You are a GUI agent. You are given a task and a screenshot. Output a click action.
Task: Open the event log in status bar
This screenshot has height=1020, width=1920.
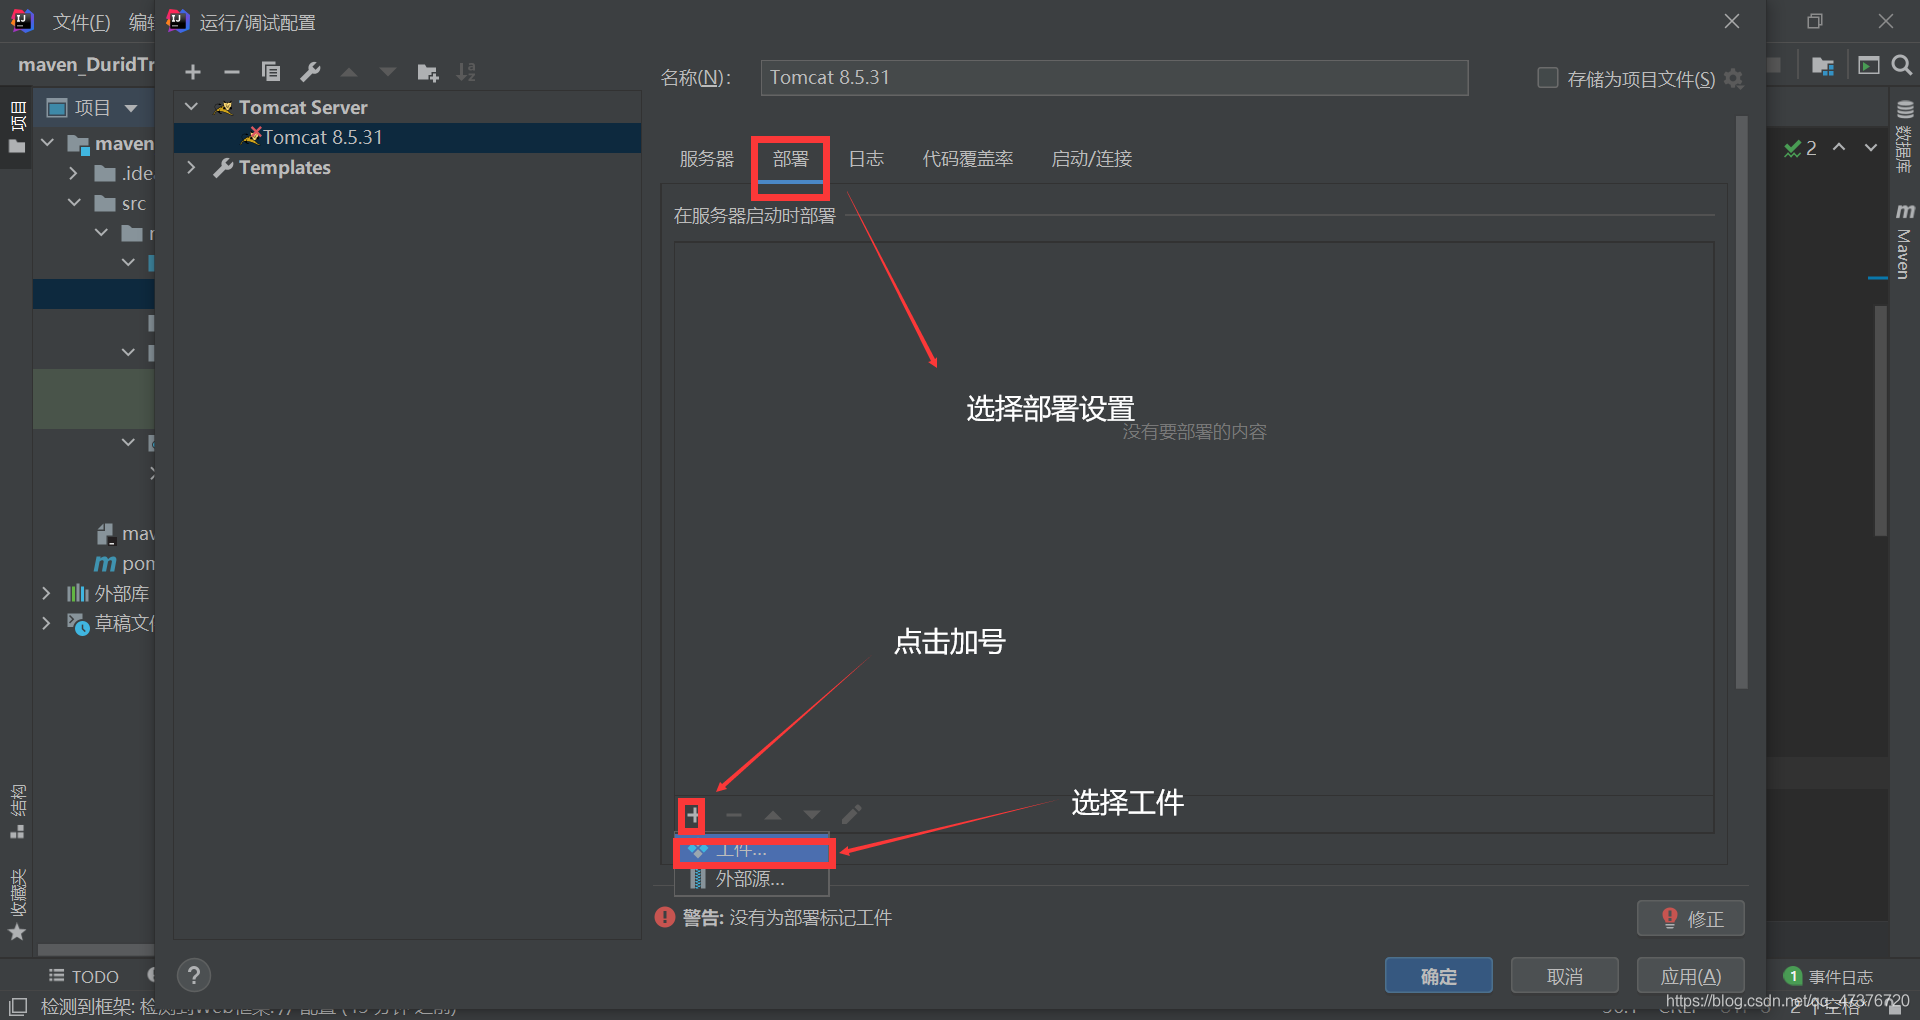pos(1829,976)
